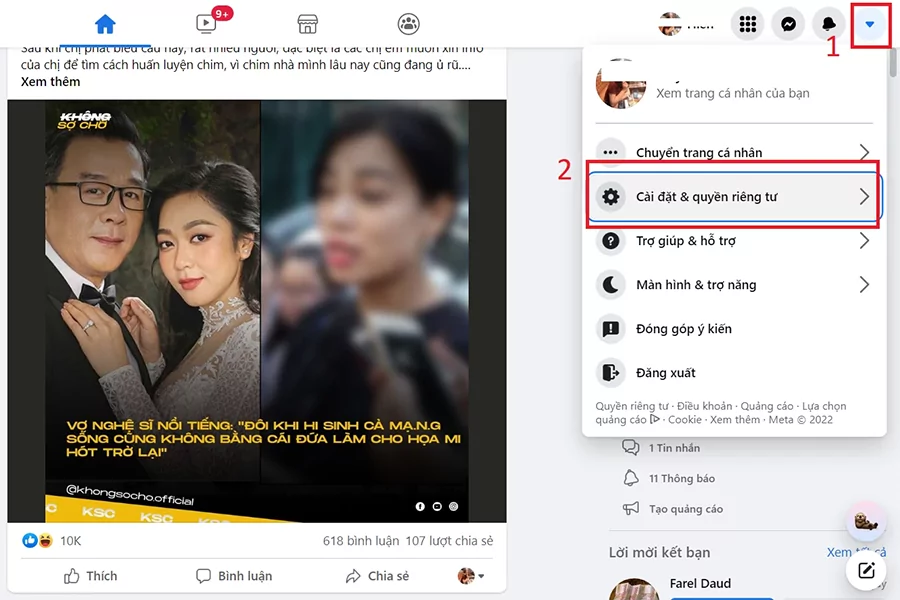Image resolution: width=900 pixels, height=600 pixels.
Task: Open '107 lượt chia sẻ' shares count
Action: tap(449, 541)
